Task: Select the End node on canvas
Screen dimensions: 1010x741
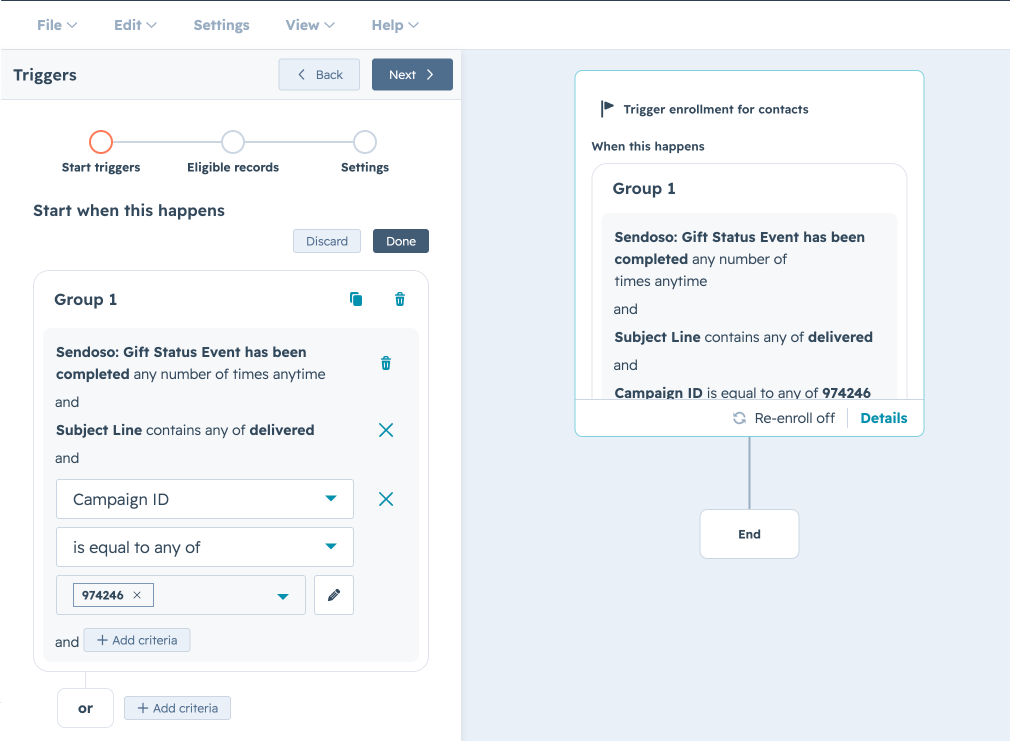Action: click(749, 534)
